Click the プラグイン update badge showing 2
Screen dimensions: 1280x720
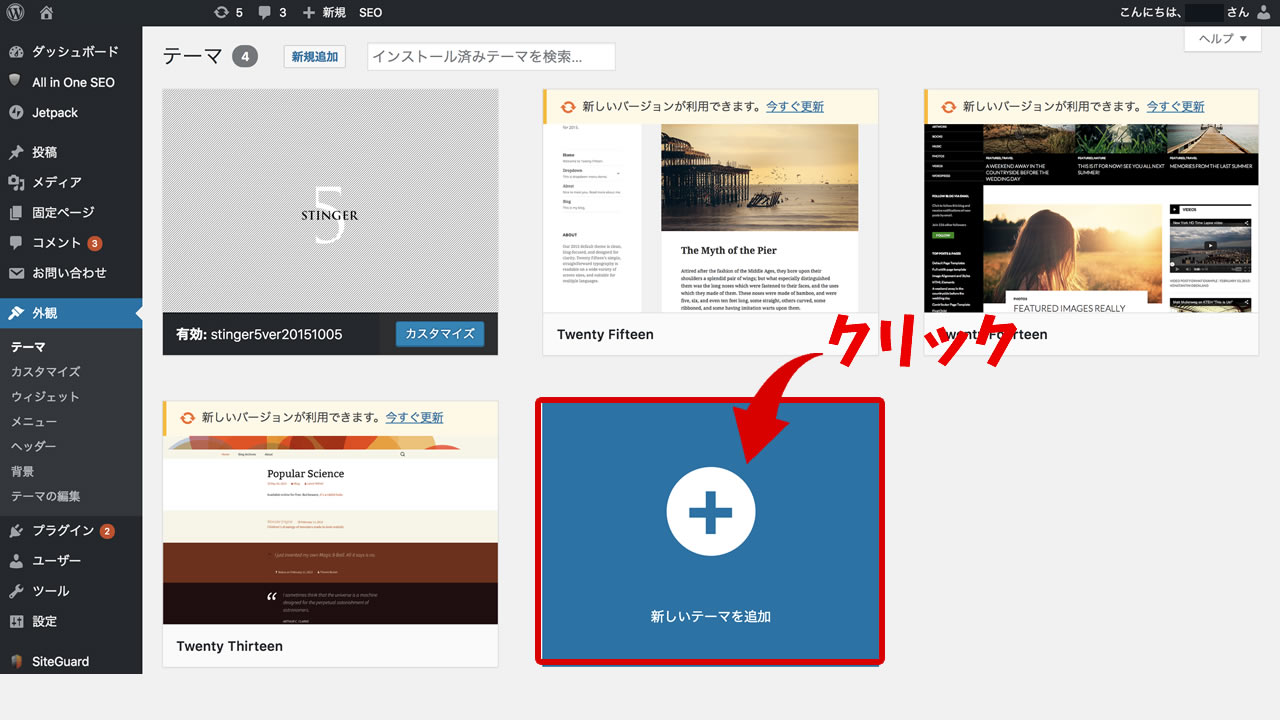click(x=107, y=531)
